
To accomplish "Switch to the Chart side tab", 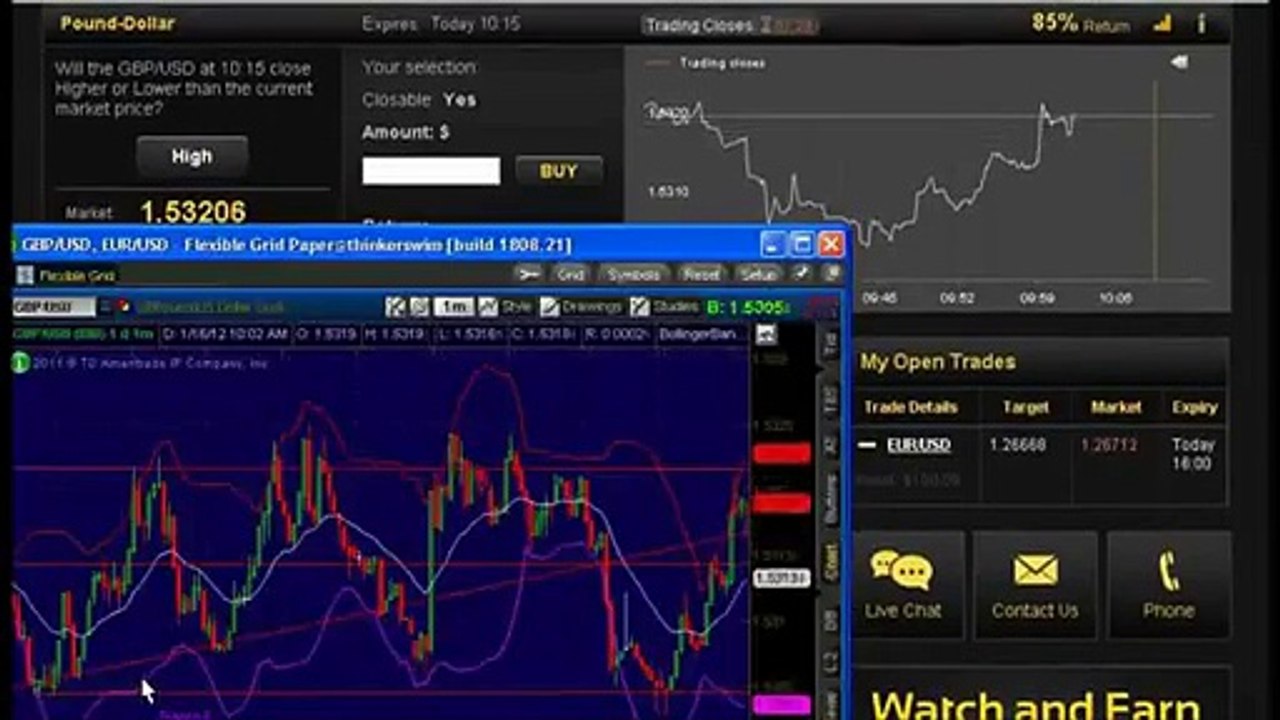I will coord(830,563).
